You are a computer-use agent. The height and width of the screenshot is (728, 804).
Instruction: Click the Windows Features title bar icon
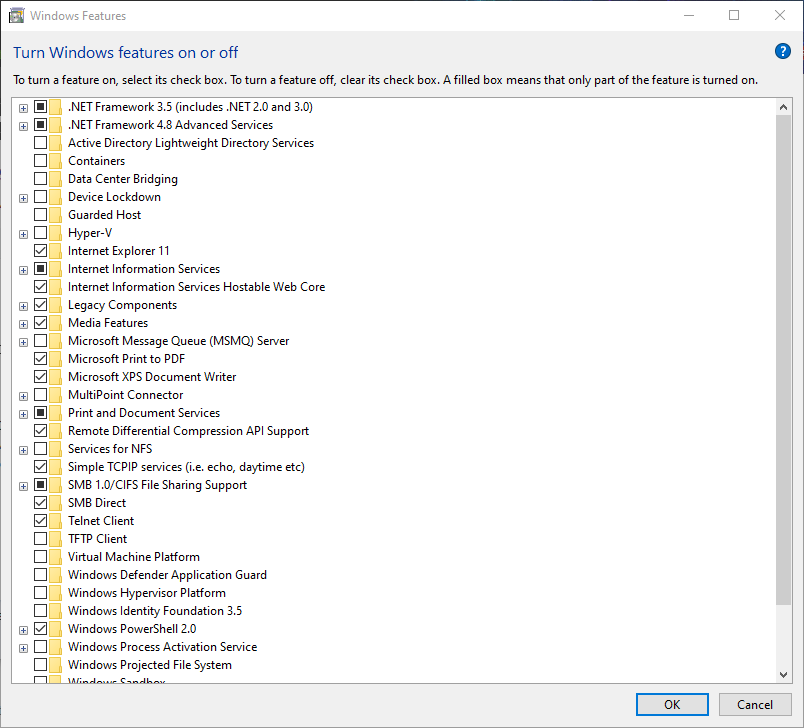[16, 16]
